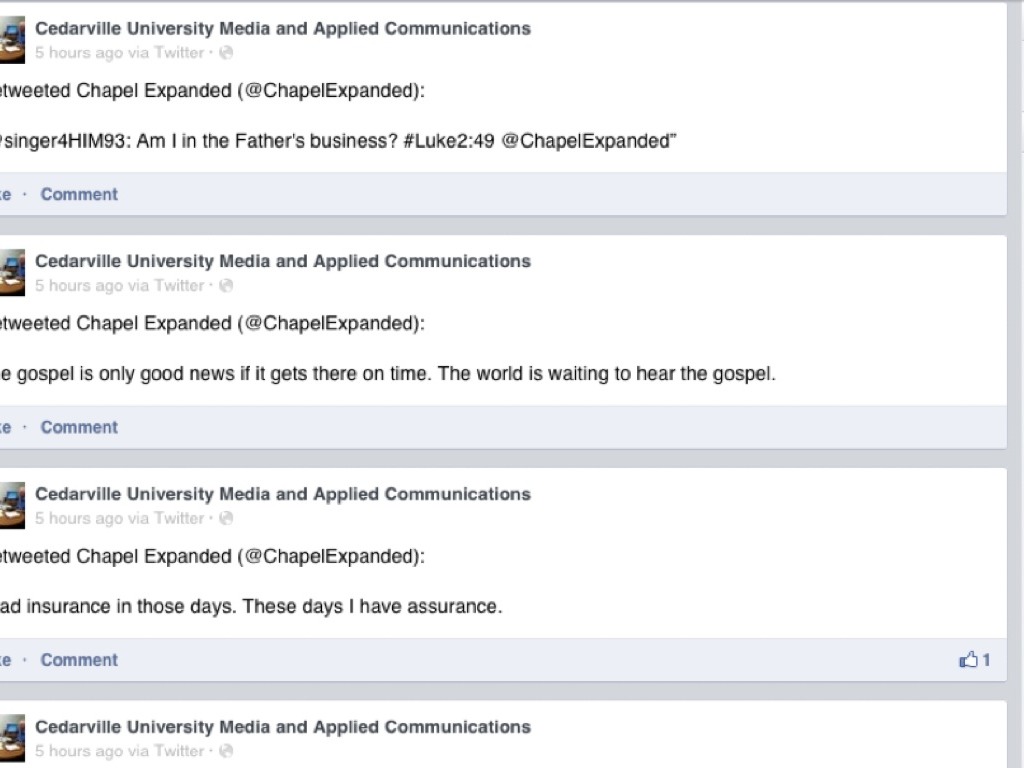The width and height of the screenshot is (1024, 768).
Task: Comment on the insurance and assurance post
Action: coord(79,660)
